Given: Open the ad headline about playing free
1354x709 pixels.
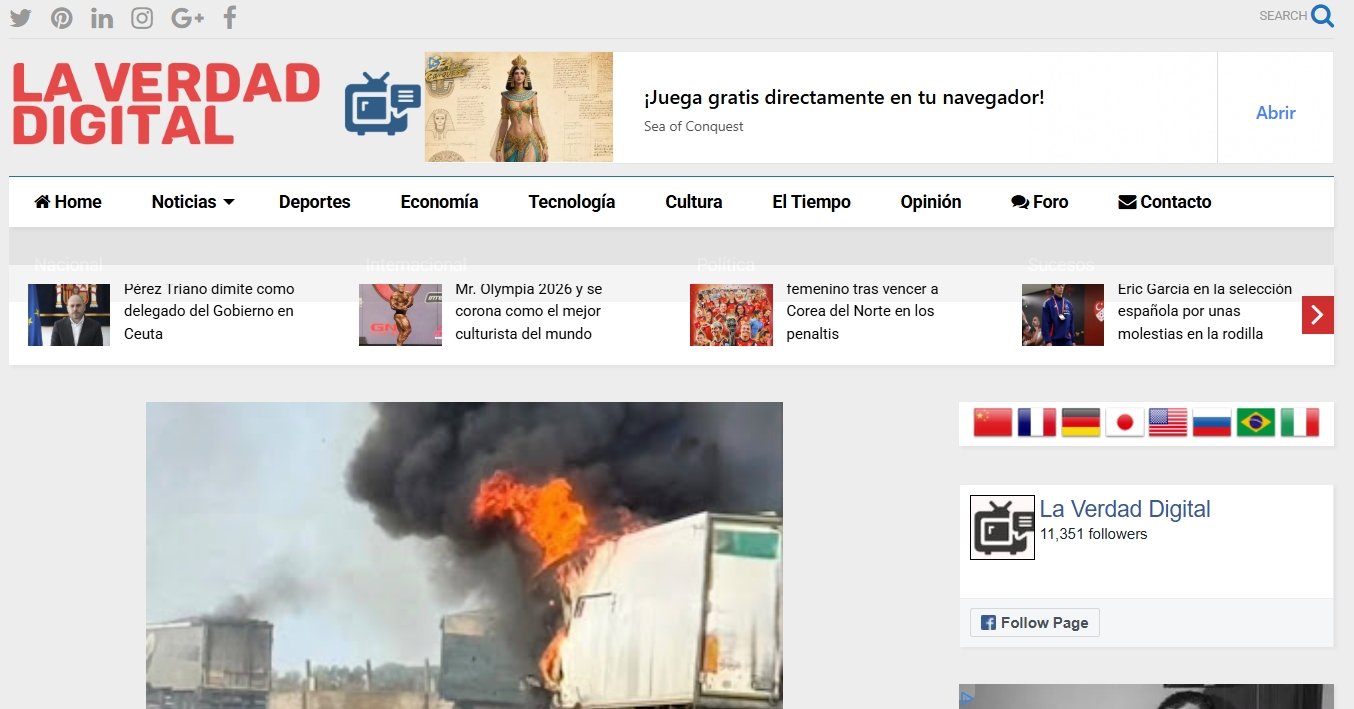Looking at the screenshot, I should [844, 98].
